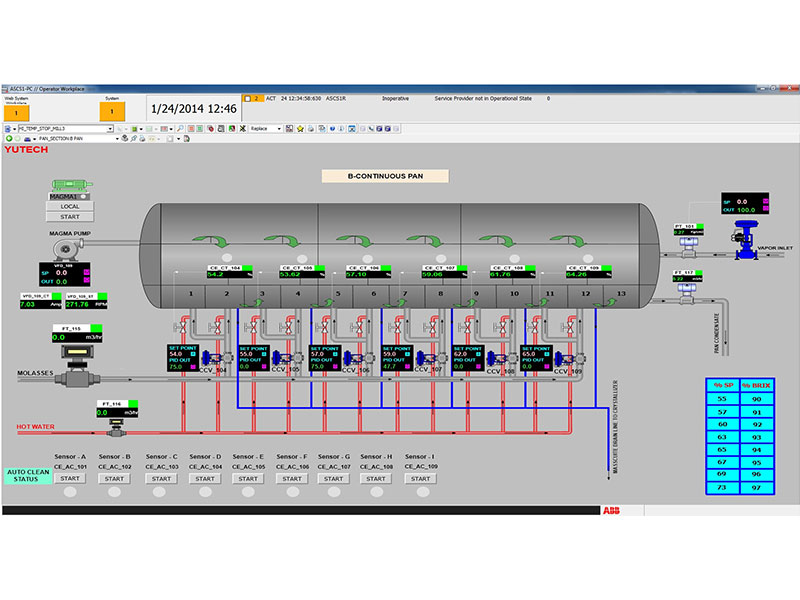Toggle Sensor - I auto clean status lamp
Screen dimensions: 800x600
(x=423, y=492)
